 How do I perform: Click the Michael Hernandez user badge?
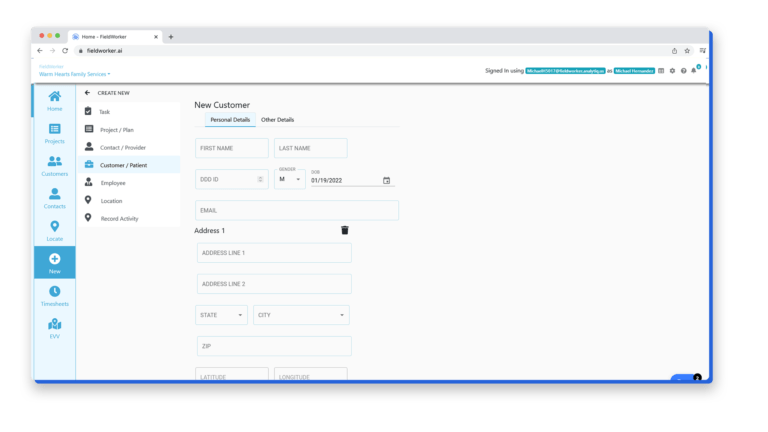click(634, 71)
